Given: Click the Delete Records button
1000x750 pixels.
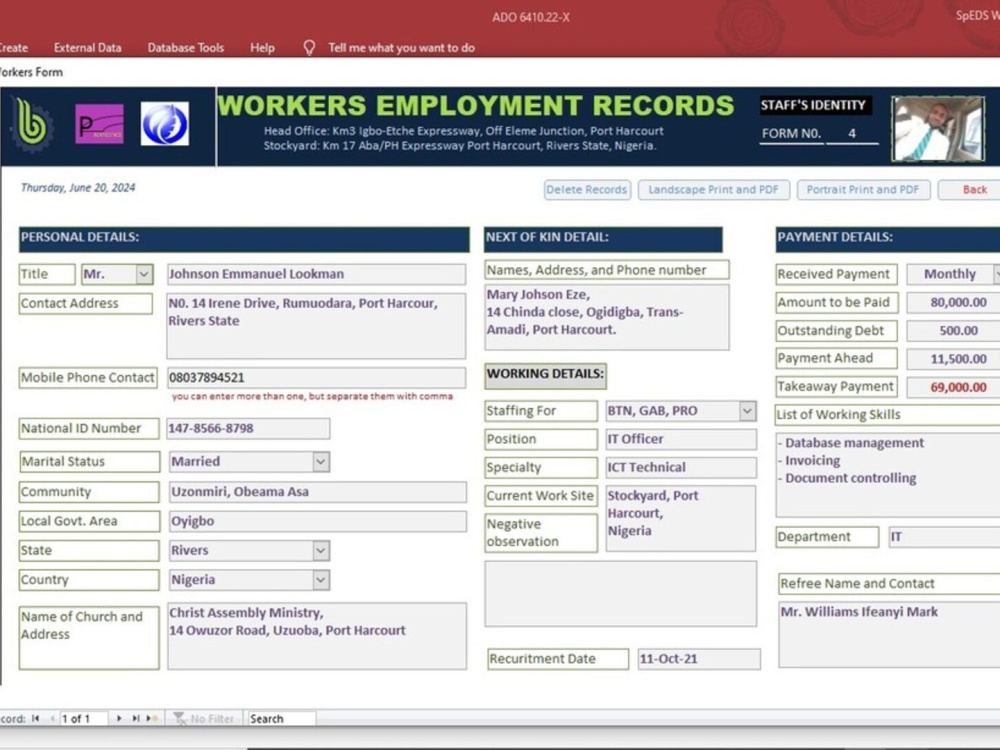Looking at the screenshot, I should click(x=587, y=189).
